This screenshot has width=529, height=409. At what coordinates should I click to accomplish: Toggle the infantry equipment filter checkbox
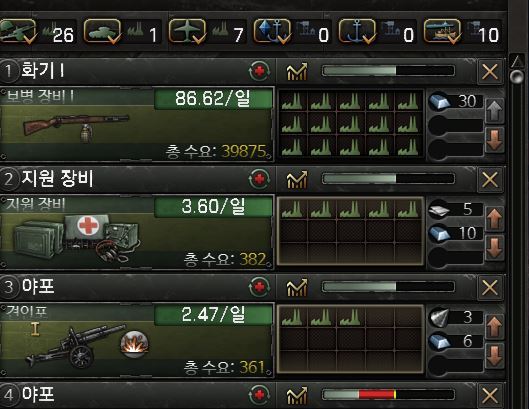coord(18,31)
